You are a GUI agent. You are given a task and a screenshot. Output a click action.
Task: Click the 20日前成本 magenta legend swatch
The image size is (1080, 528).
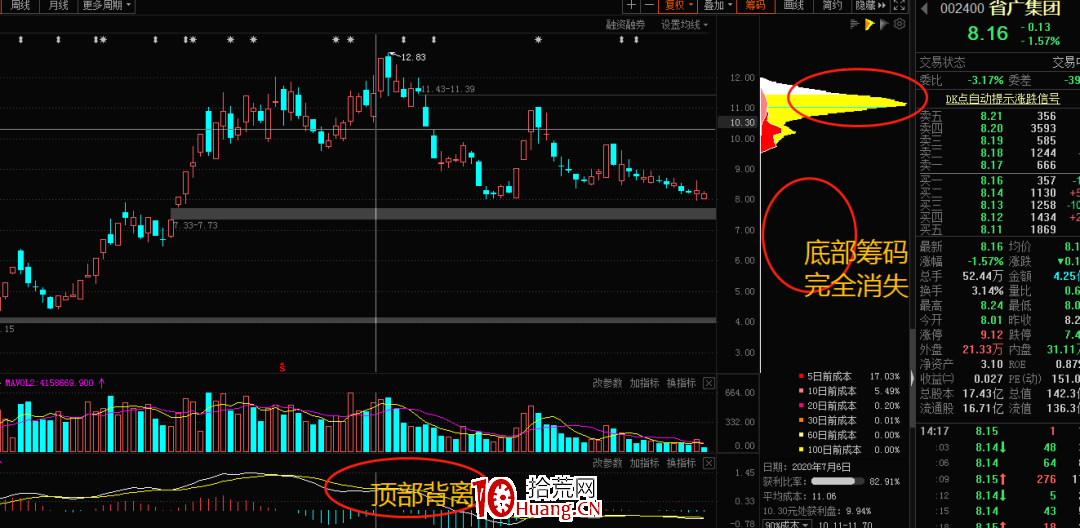[x=800, y=406]
